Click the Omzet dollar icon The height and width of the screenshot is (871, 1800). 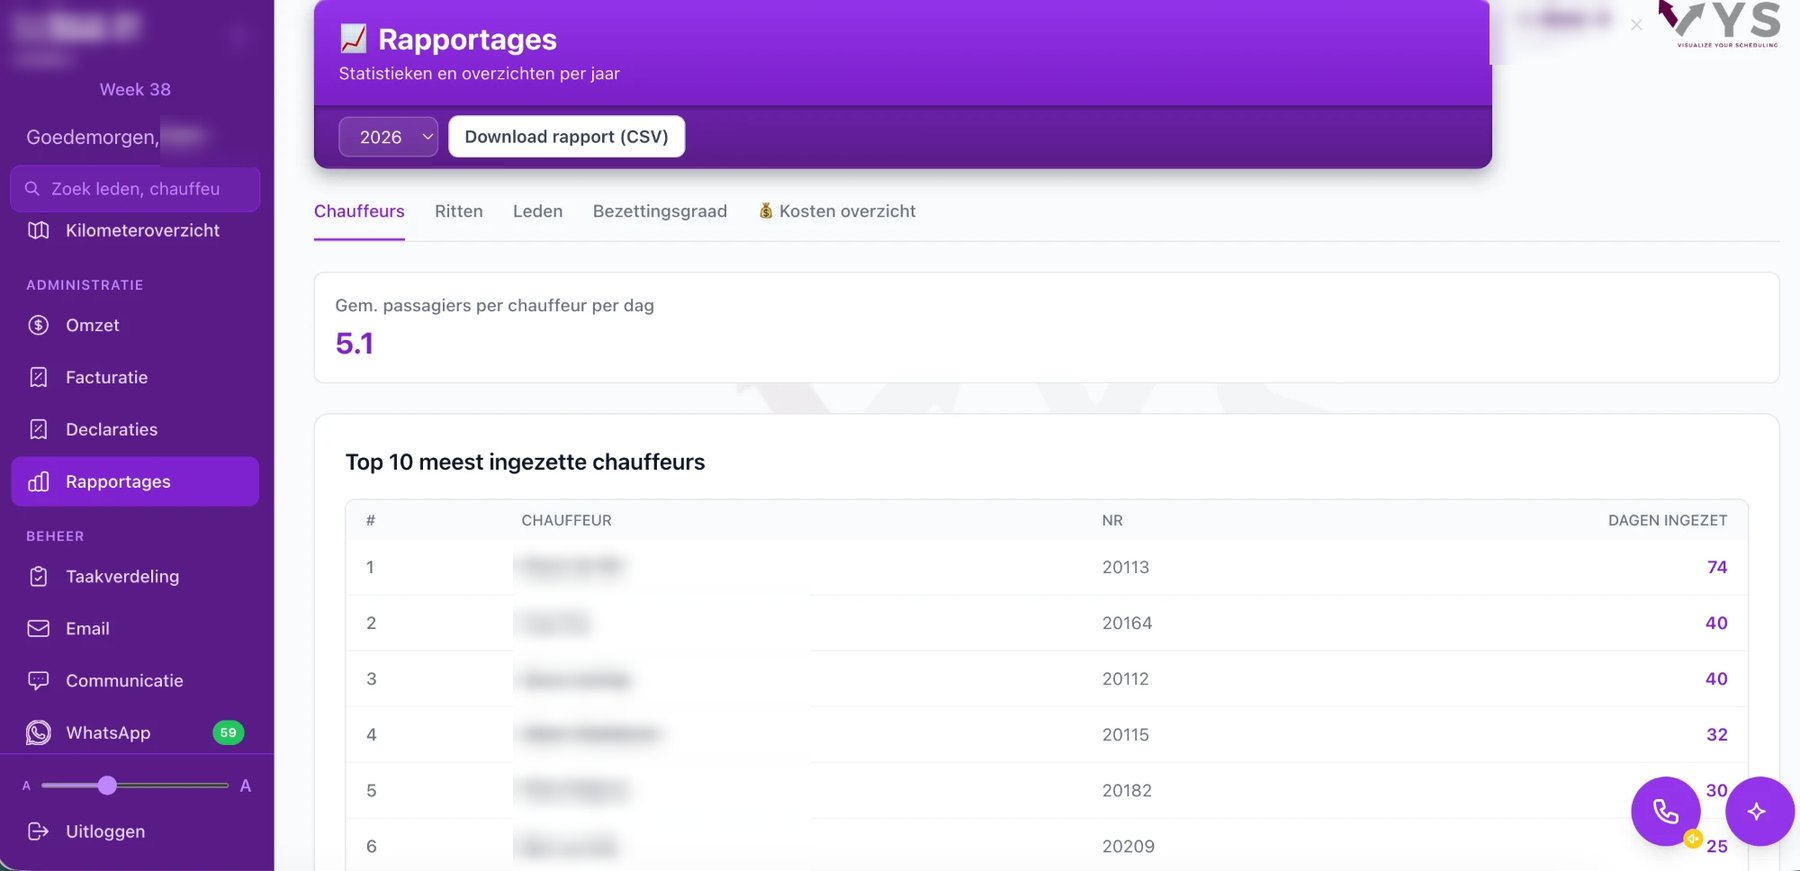tap(38, 325)
